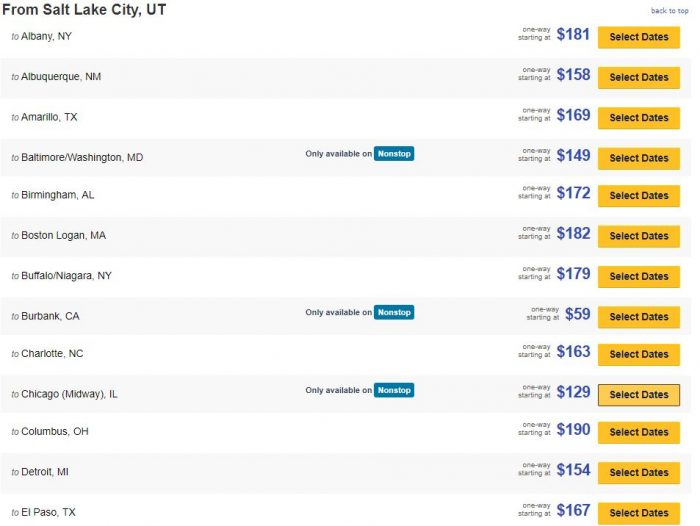Screen dimensions: 700x526
Task: Click Nonstop badge on Chicago (Midway) row
Action: pyautogui.click(x=394, y=390)
